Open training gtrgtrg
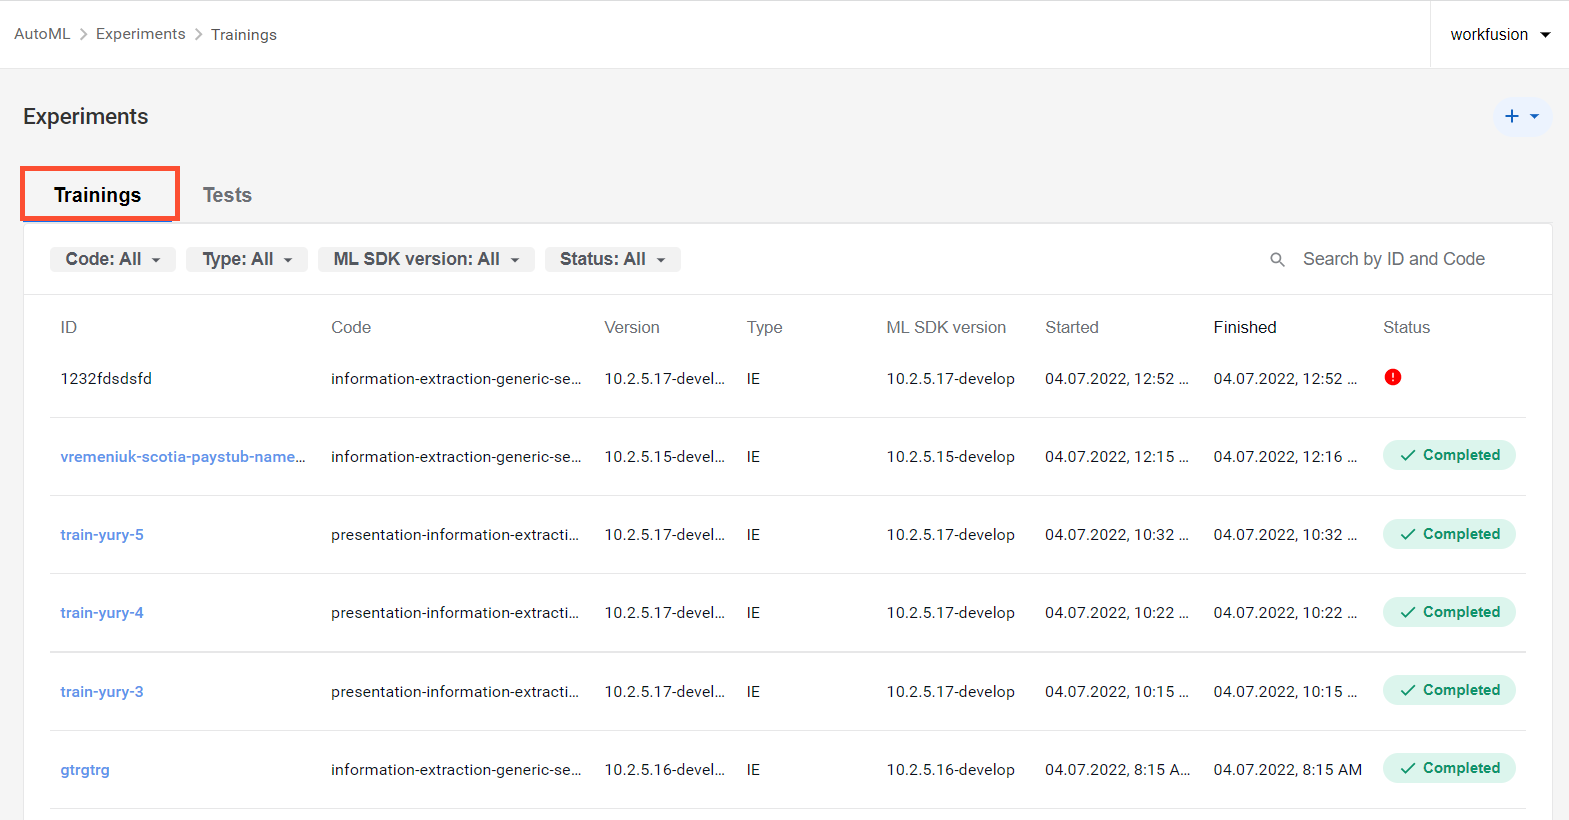 pos(85,769)
